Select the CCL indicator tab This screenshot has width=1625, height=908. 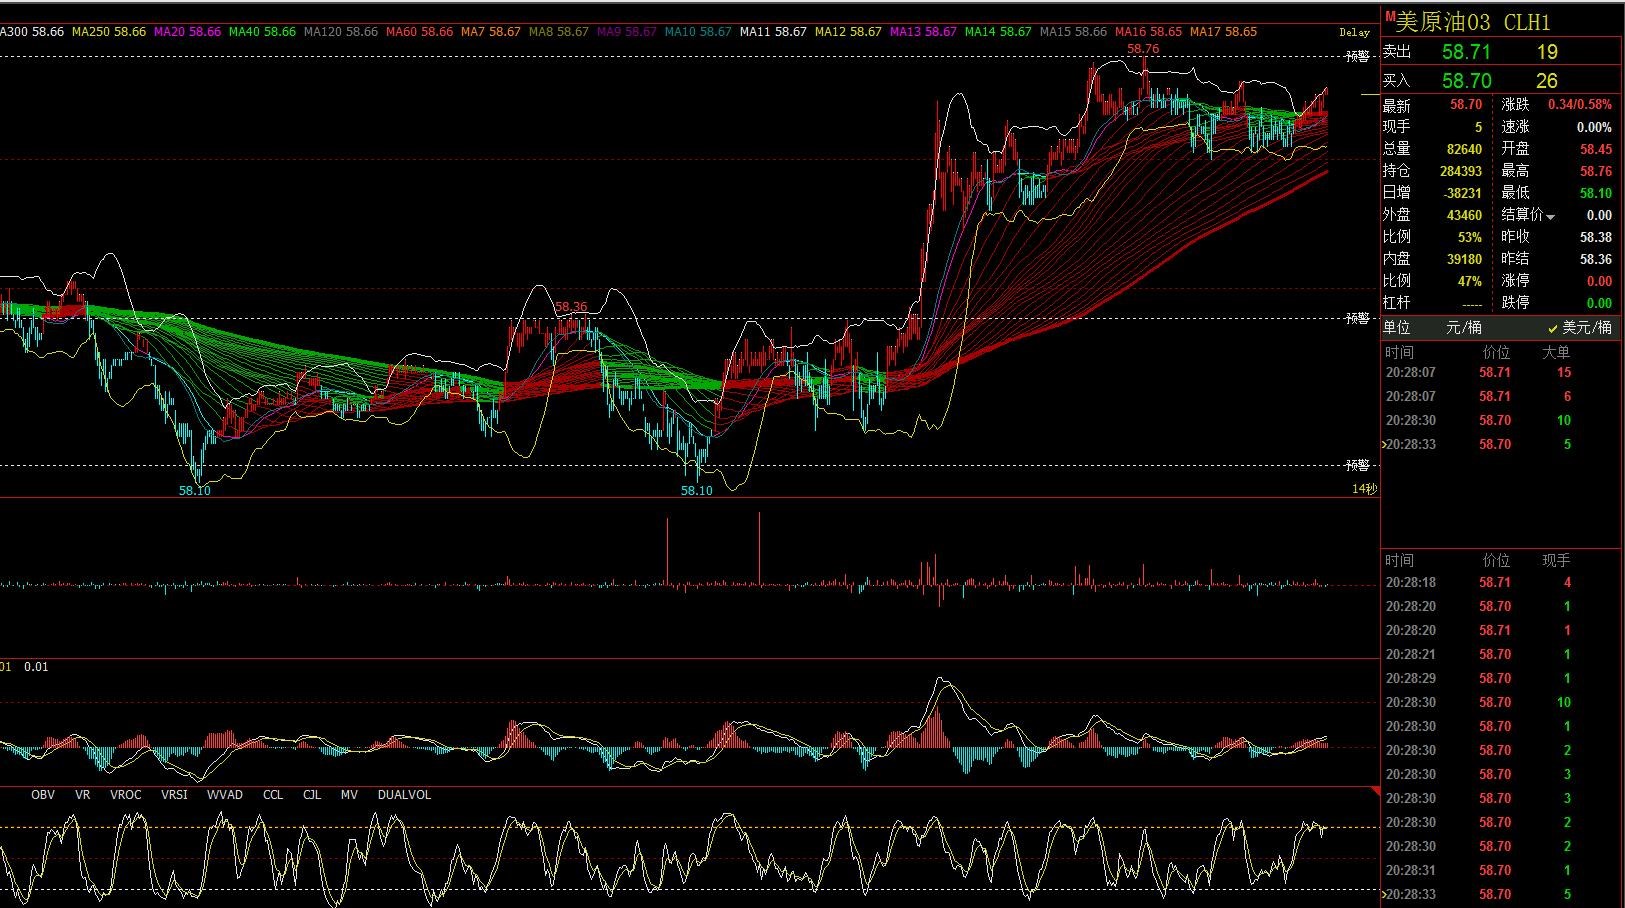[273, 795]
